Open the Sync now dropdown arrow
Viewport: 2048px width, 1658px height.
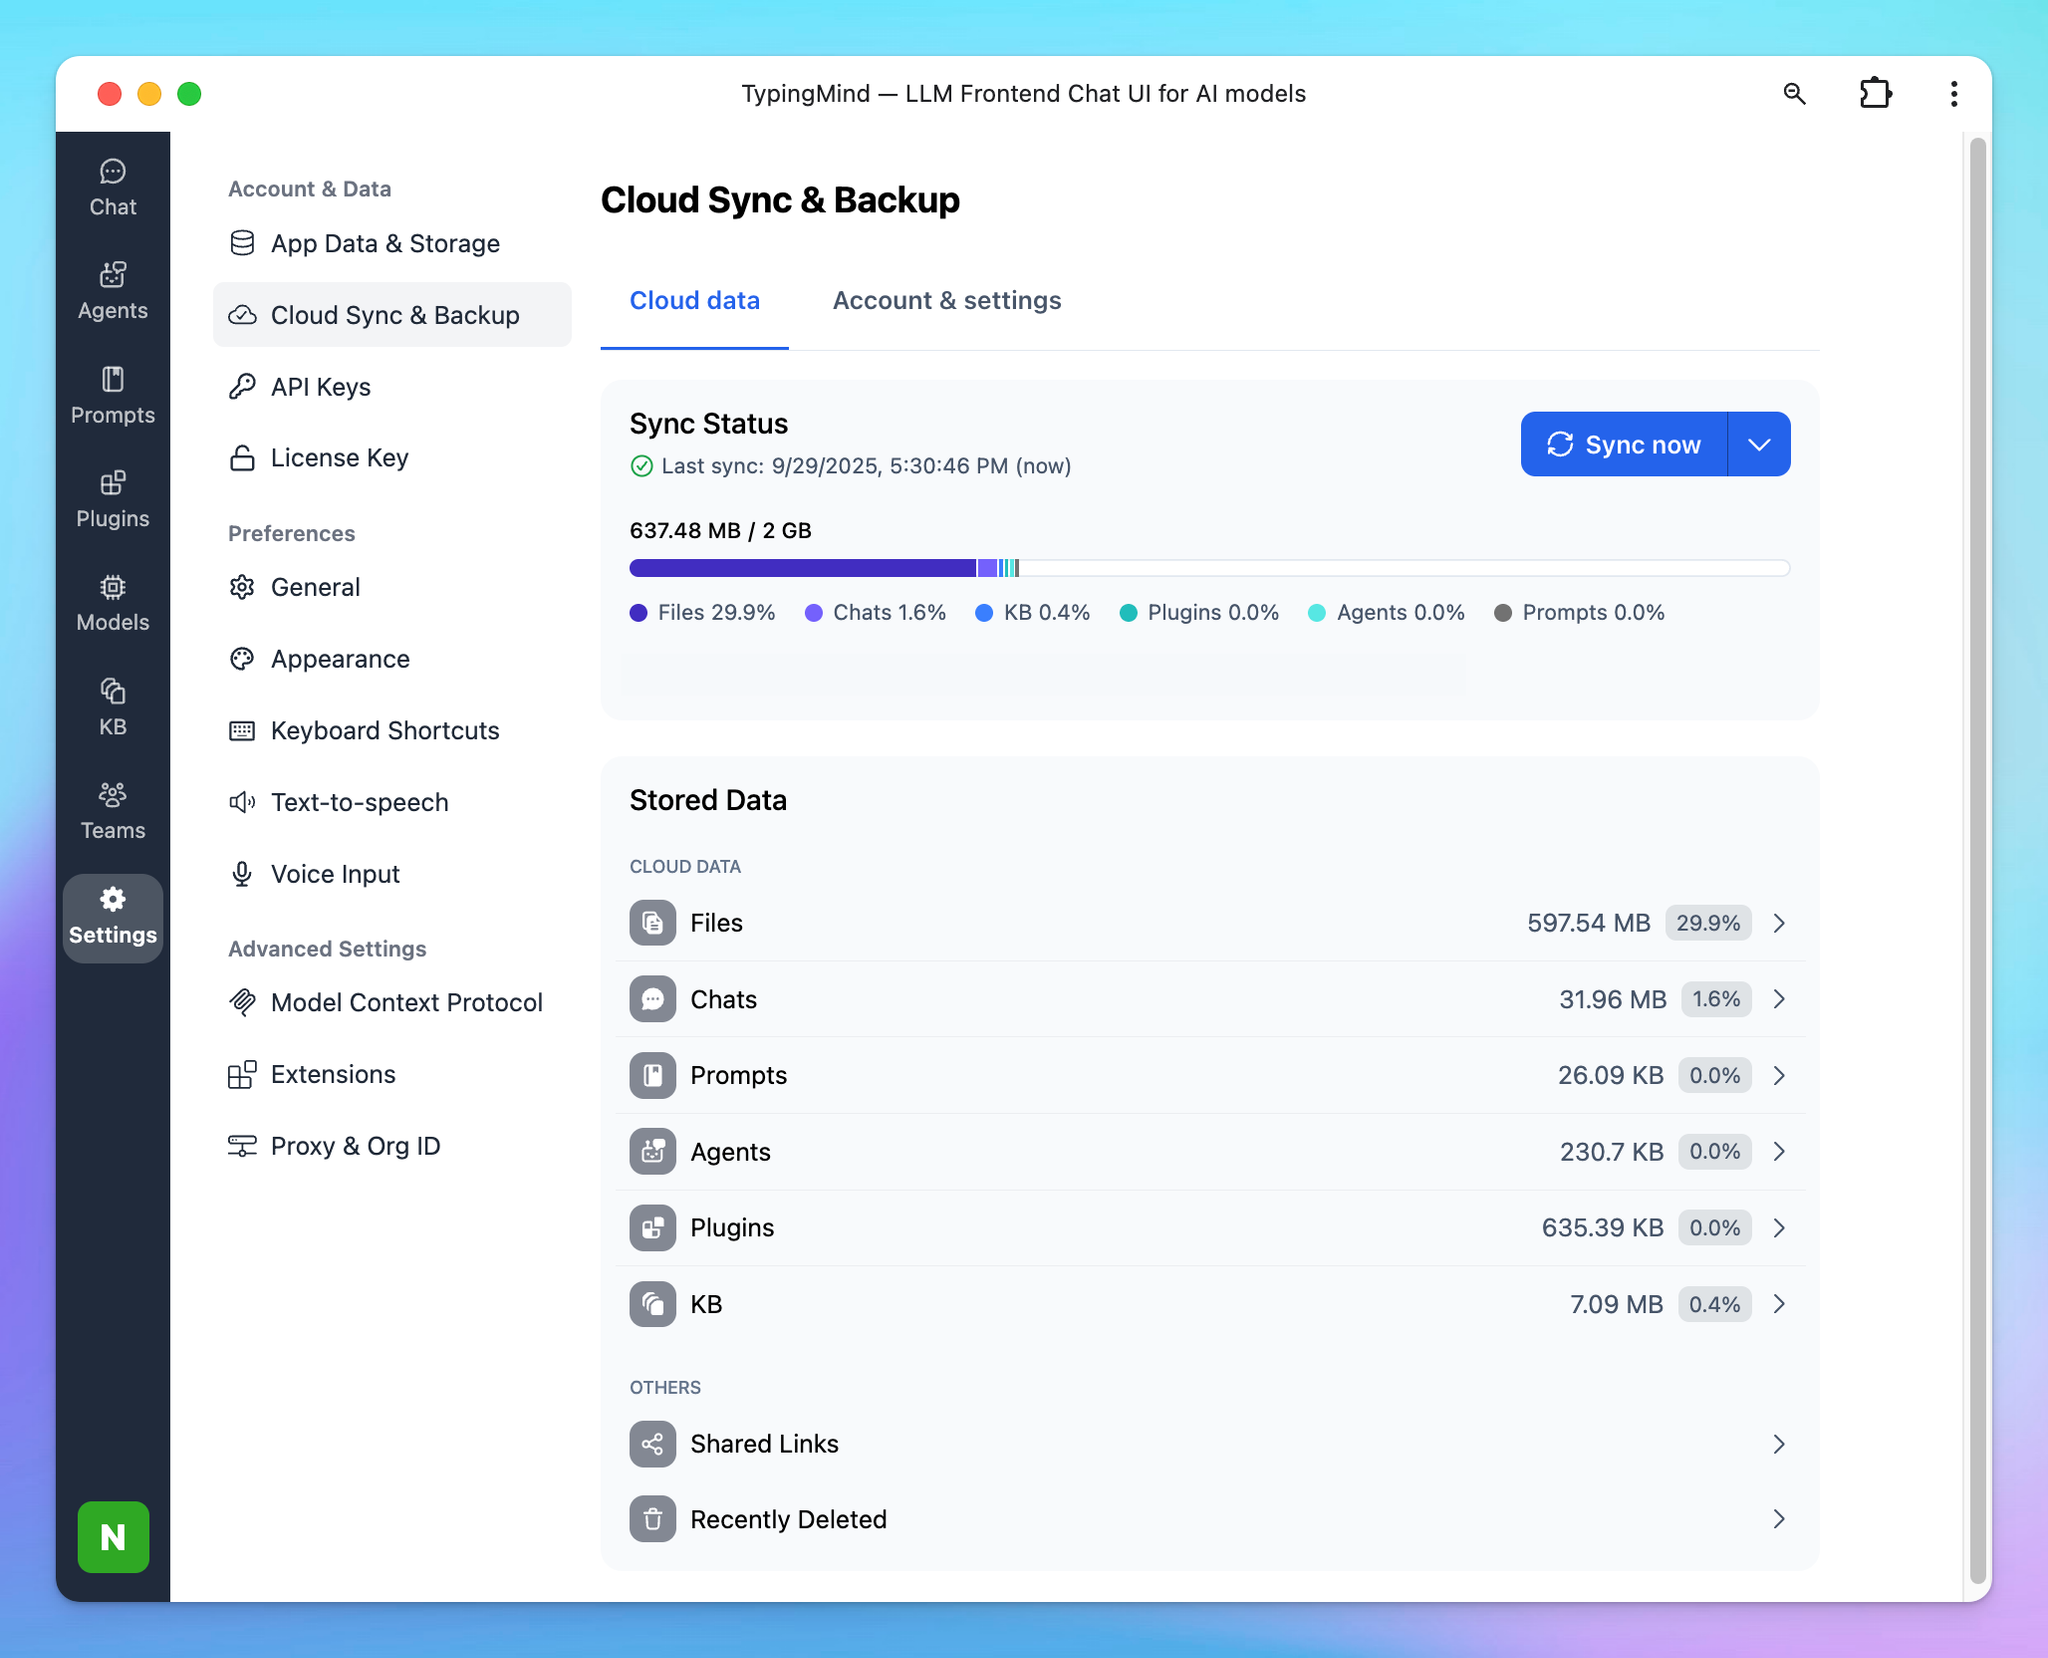[1760, 444]
